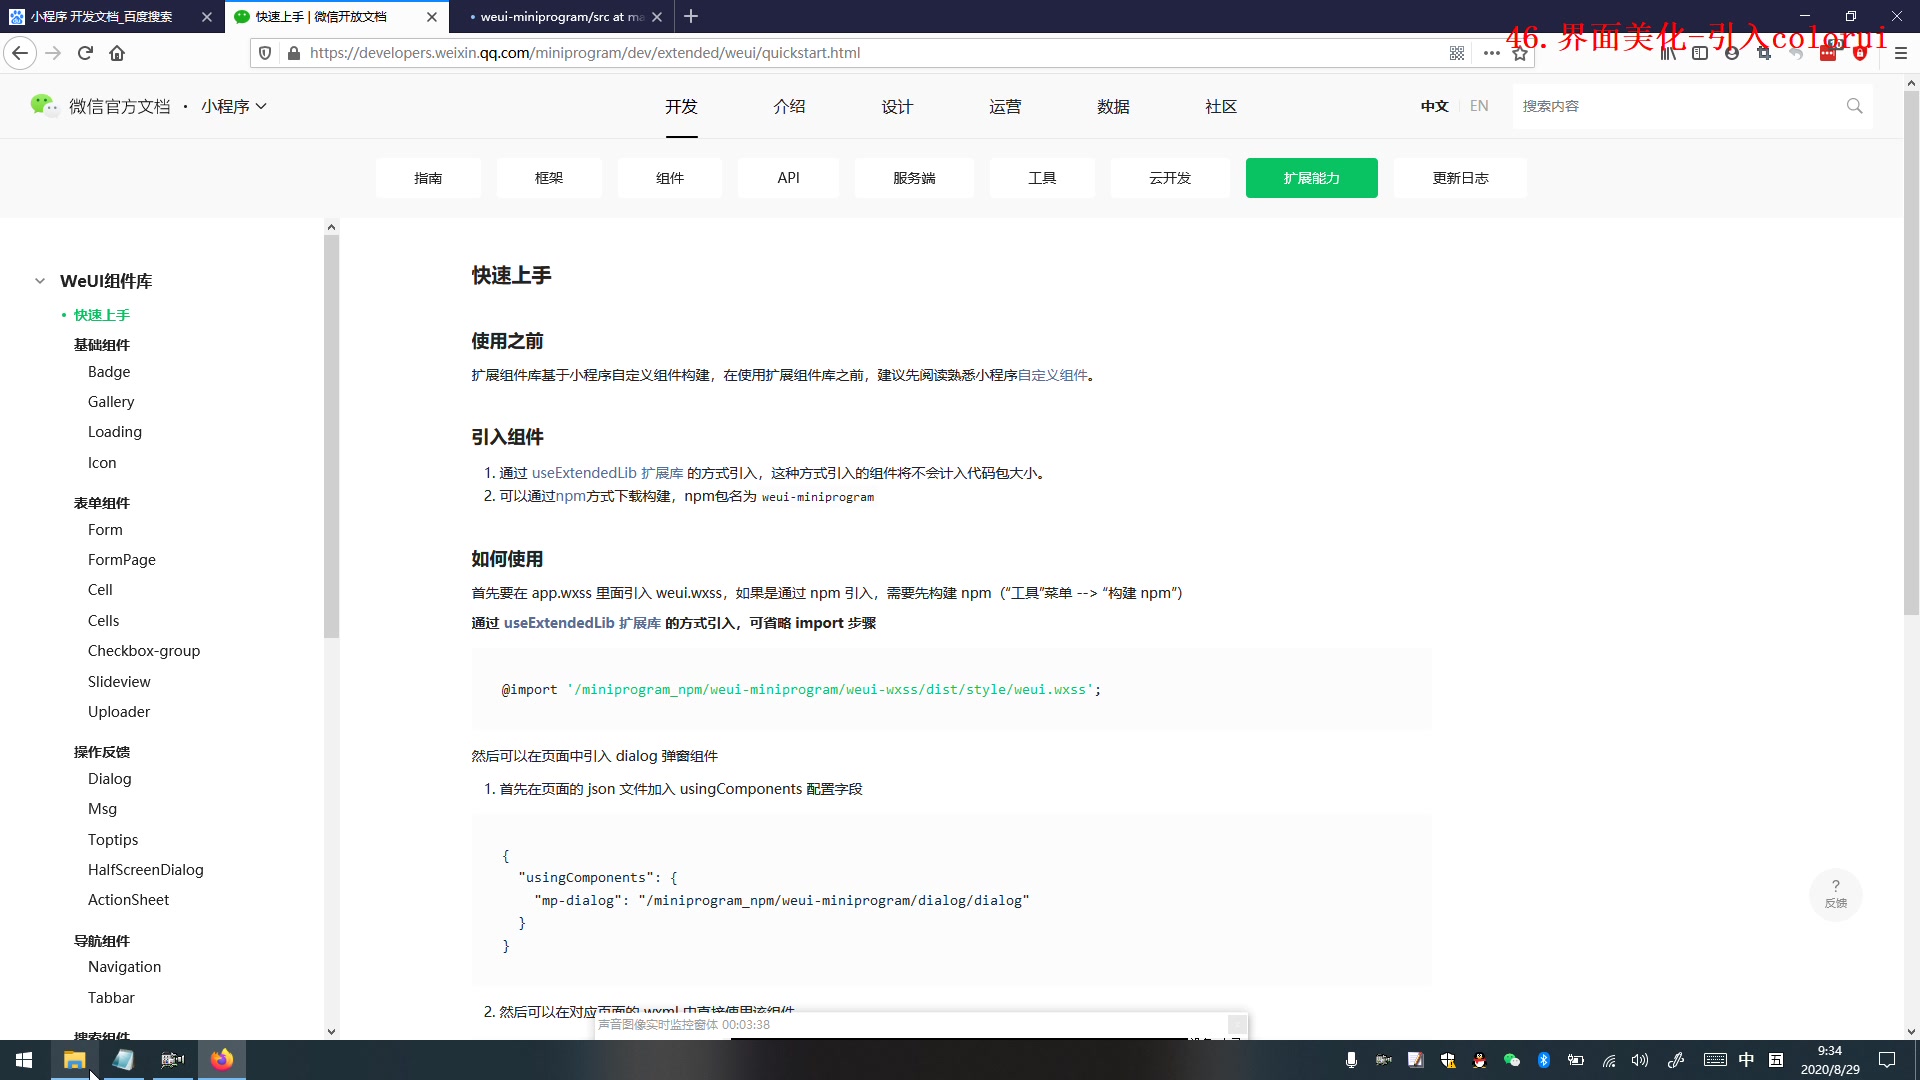Open the API sub-navigation tab
Image resolution: width=1920 pixels, height=1080 pixels.
789,178
